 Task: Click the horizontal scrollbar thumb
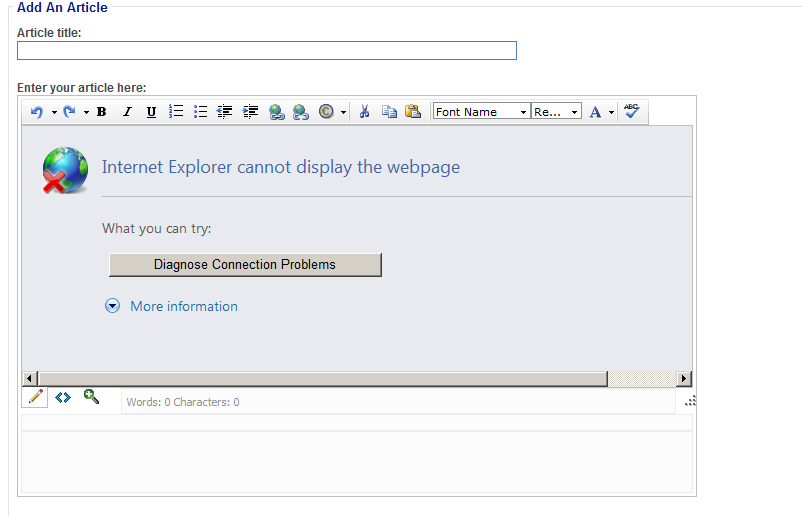pyautogui.click(x=323, y=378)
